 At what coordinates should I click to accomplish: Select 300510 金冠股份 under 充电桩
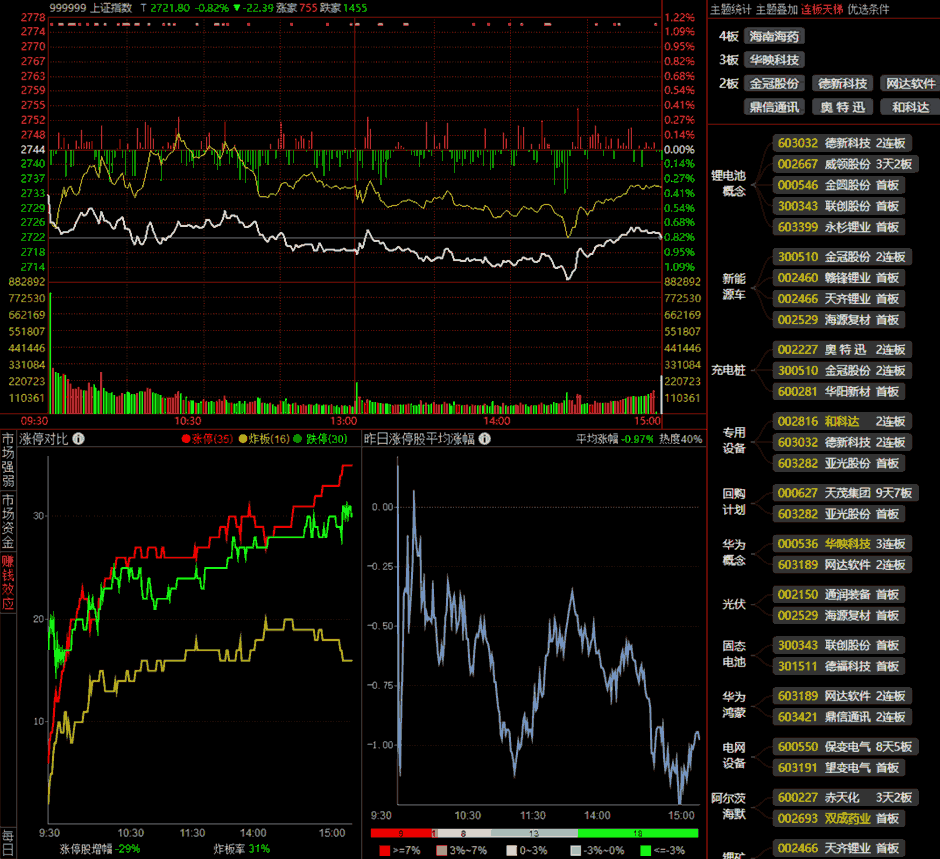click(842, 370)
